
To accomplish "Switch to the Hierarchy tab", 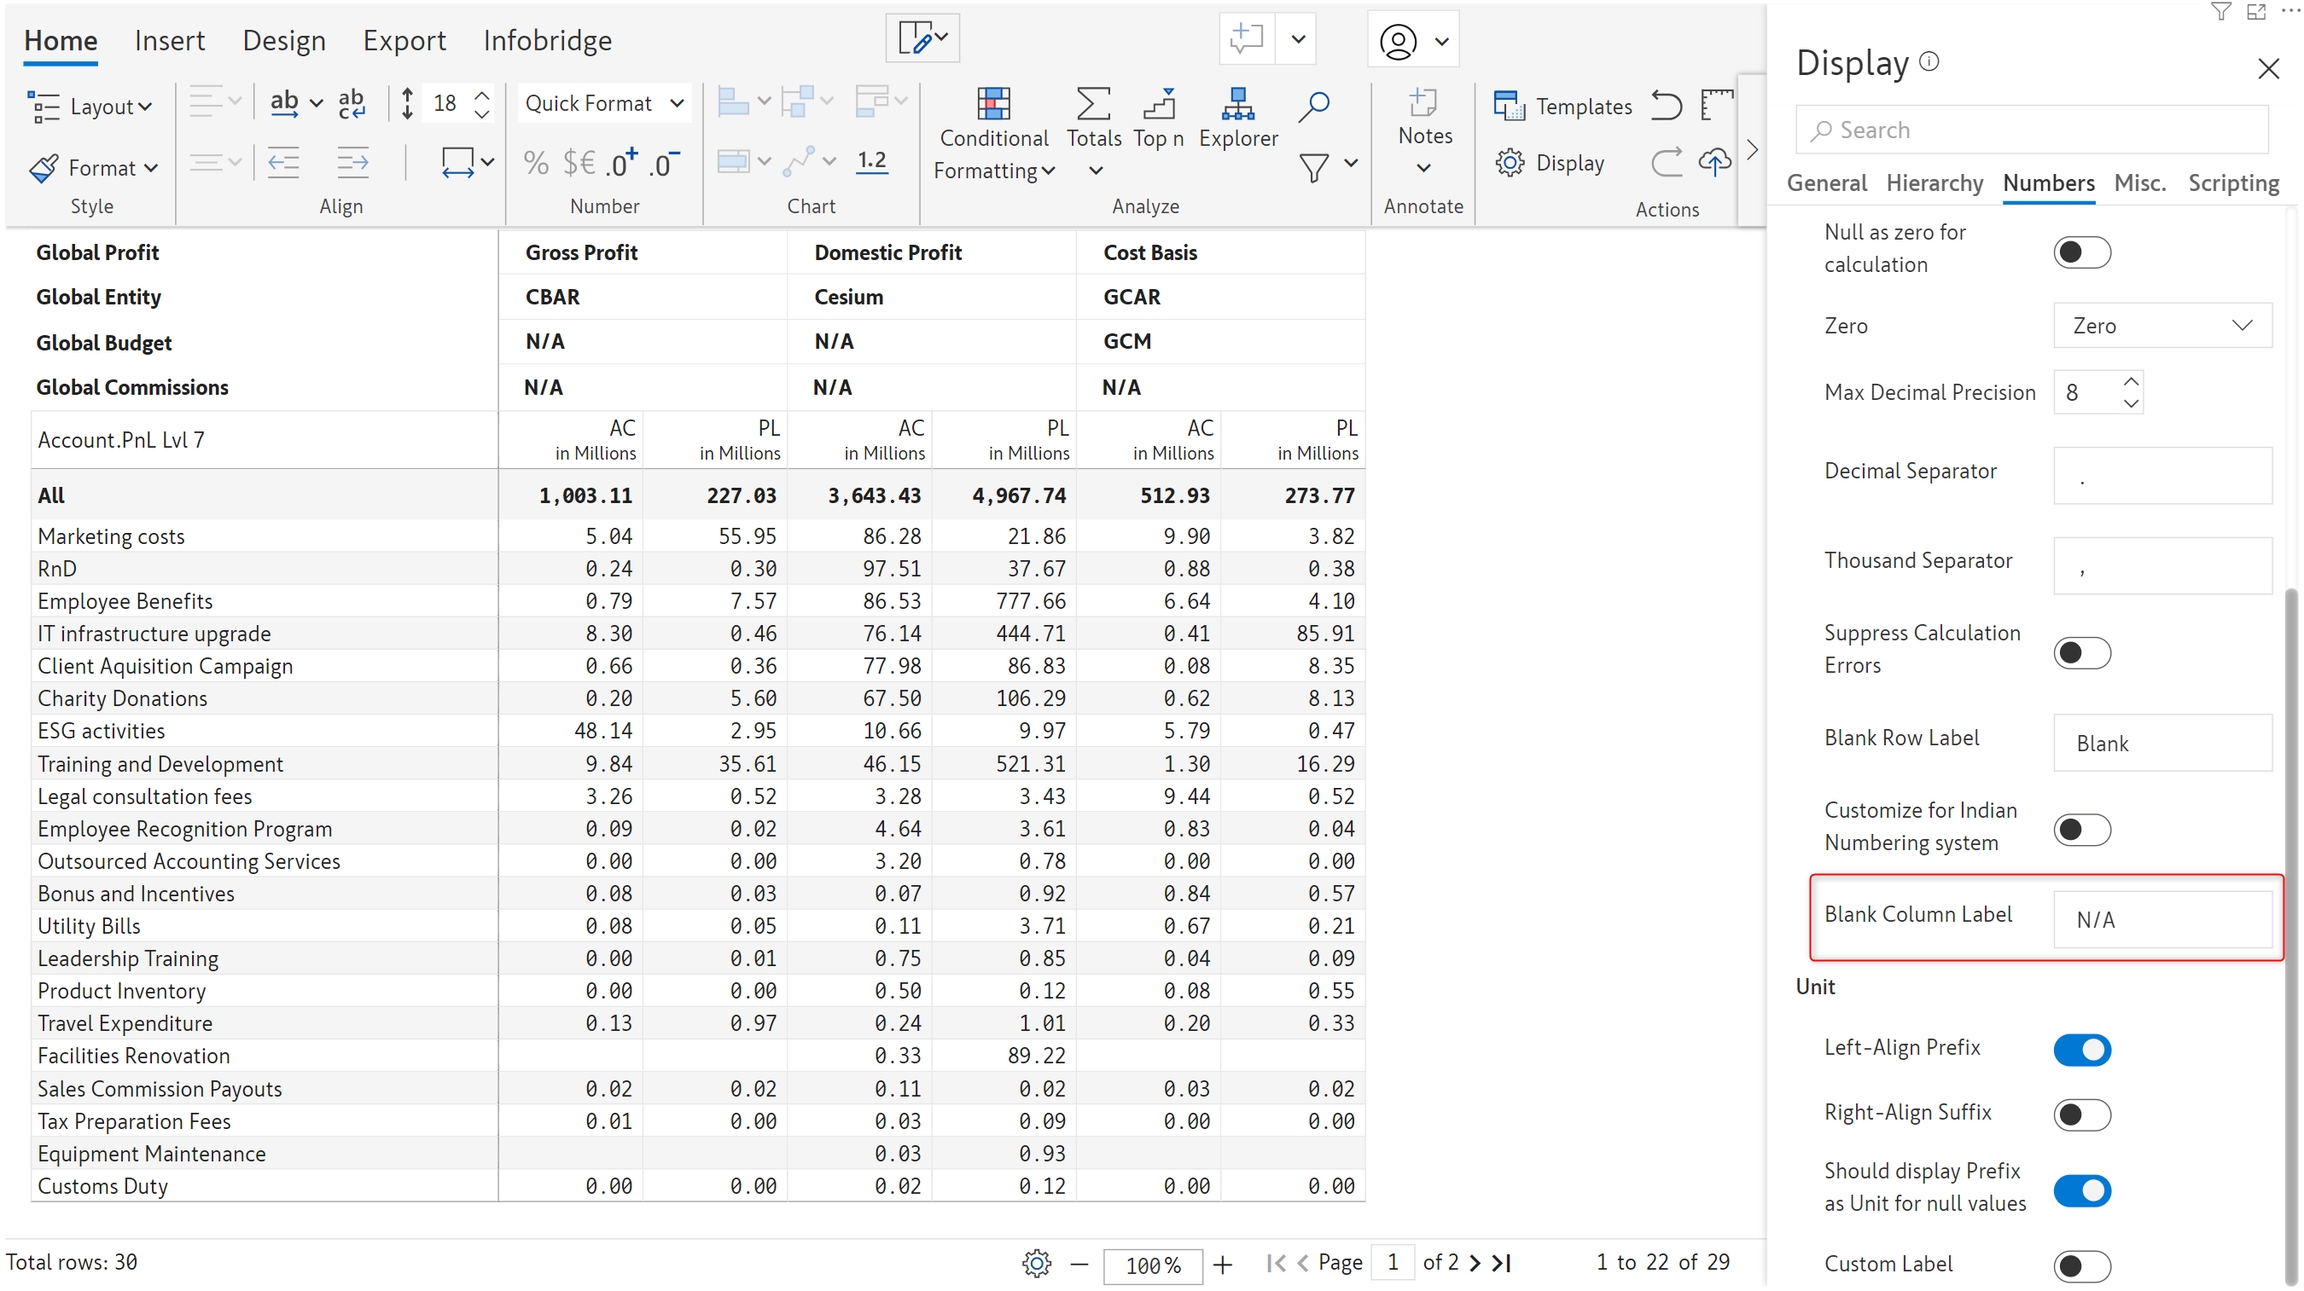I will point(1934,183).
